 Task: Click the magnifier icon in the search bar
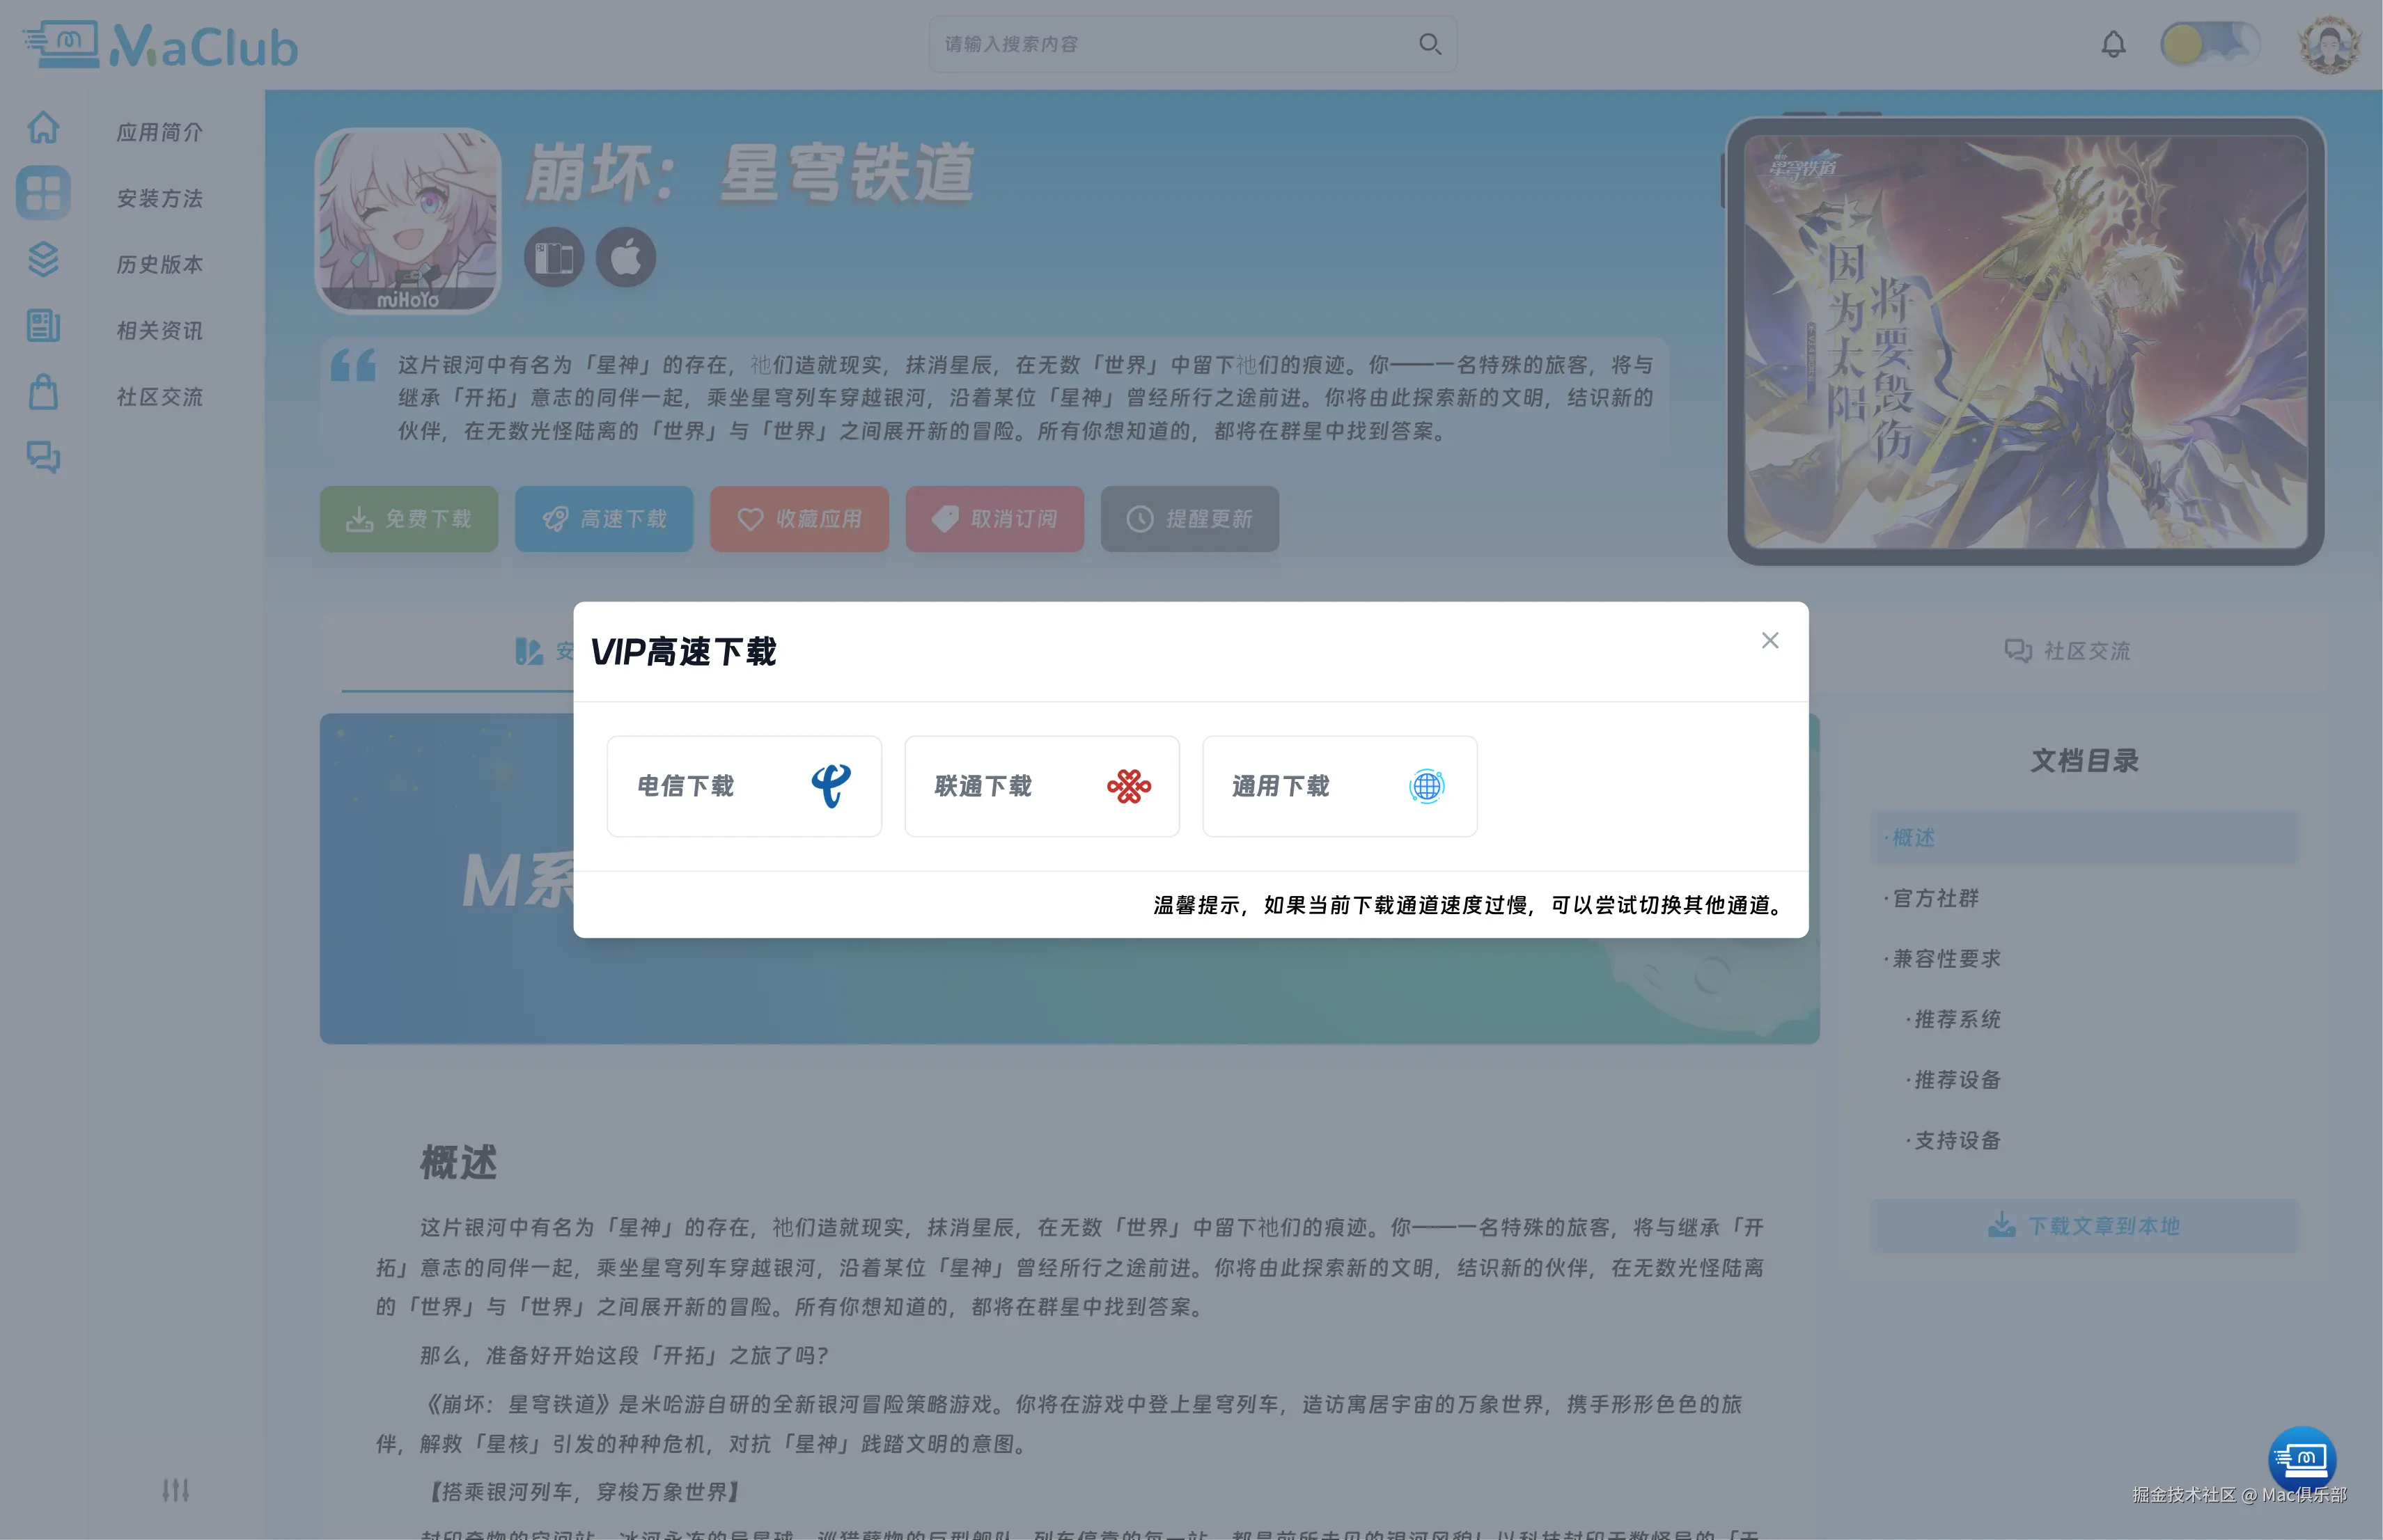[x=1429, y=44]
